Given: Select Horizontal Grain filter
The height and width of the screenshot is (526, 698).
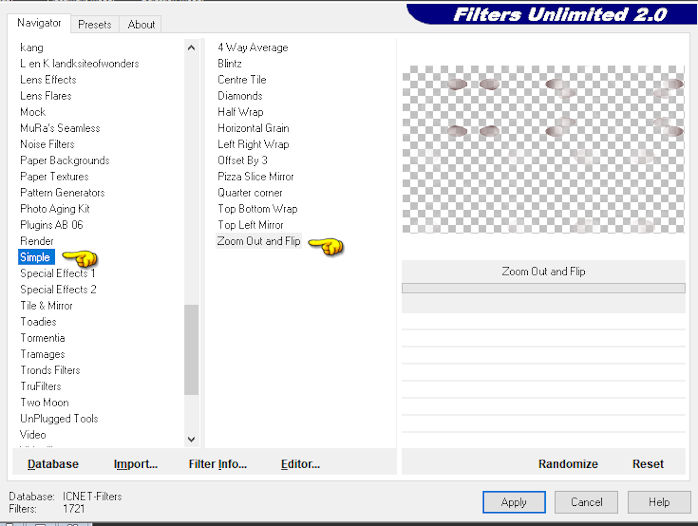Looking at the screenshot, I should [x=253, y=128].
